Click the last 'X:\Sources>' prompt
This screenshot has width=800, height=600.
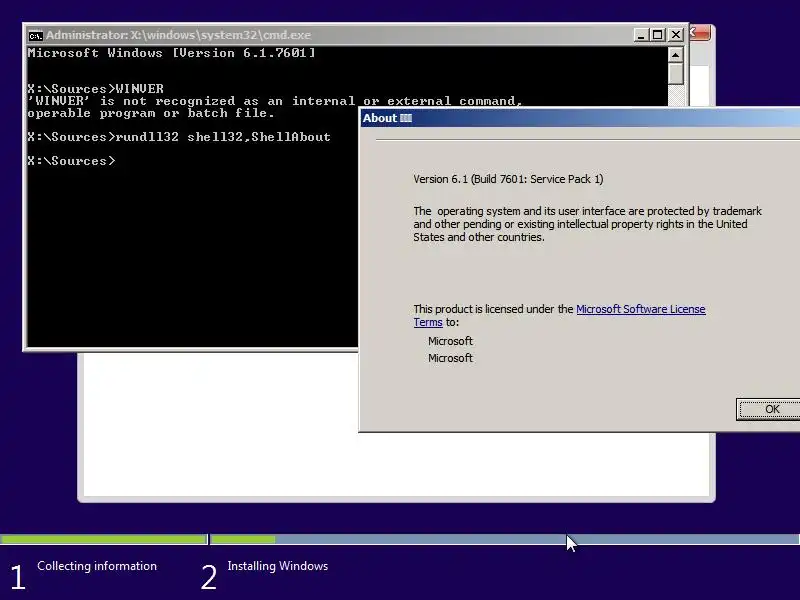point(71,161)
